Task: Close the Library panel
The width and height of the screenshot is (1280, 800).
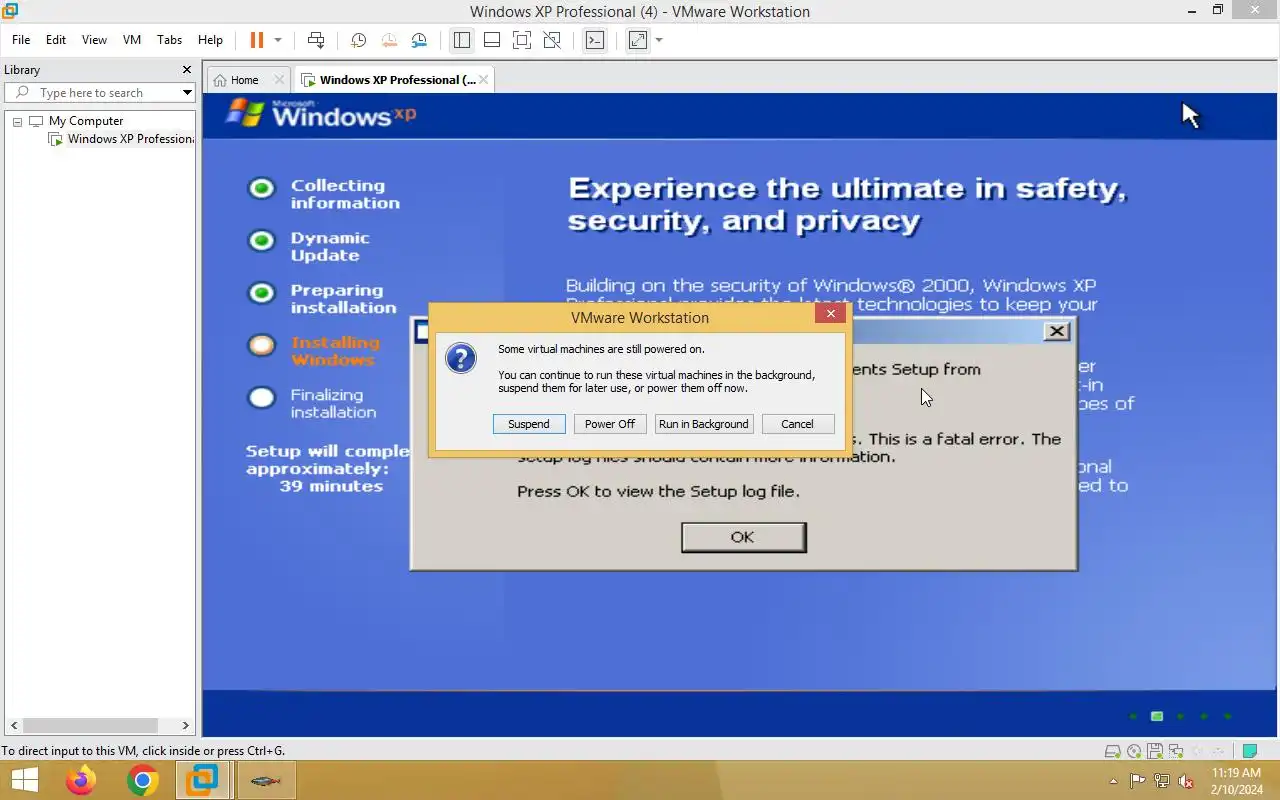Action: pos(186,70)
